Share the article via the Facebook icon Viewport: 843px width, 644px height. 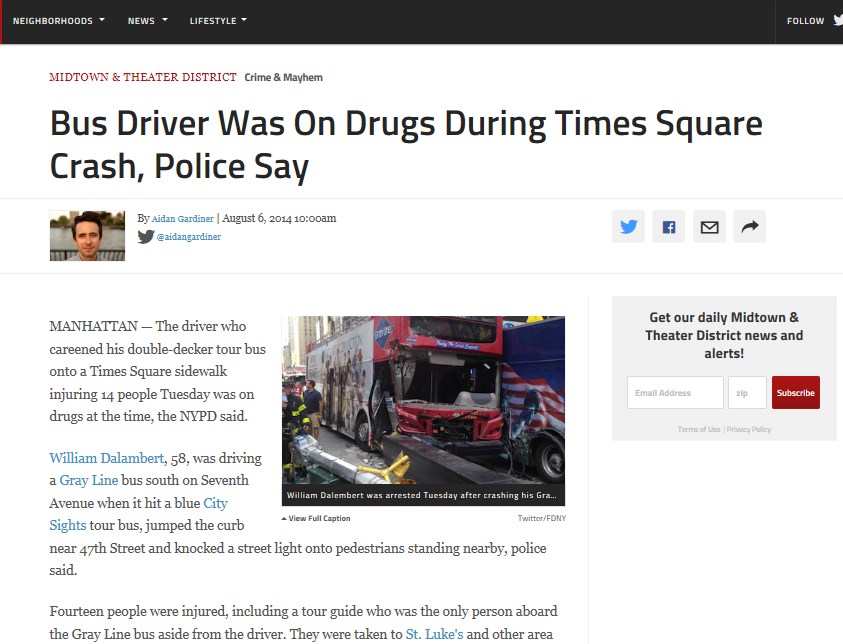[x=668, y=226]
